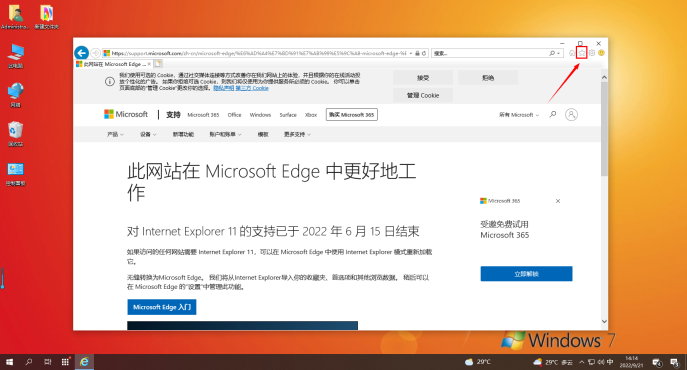Open the 第三方 Cookie link
This screenshot has width=687, height=370.
tap(252, 88)
